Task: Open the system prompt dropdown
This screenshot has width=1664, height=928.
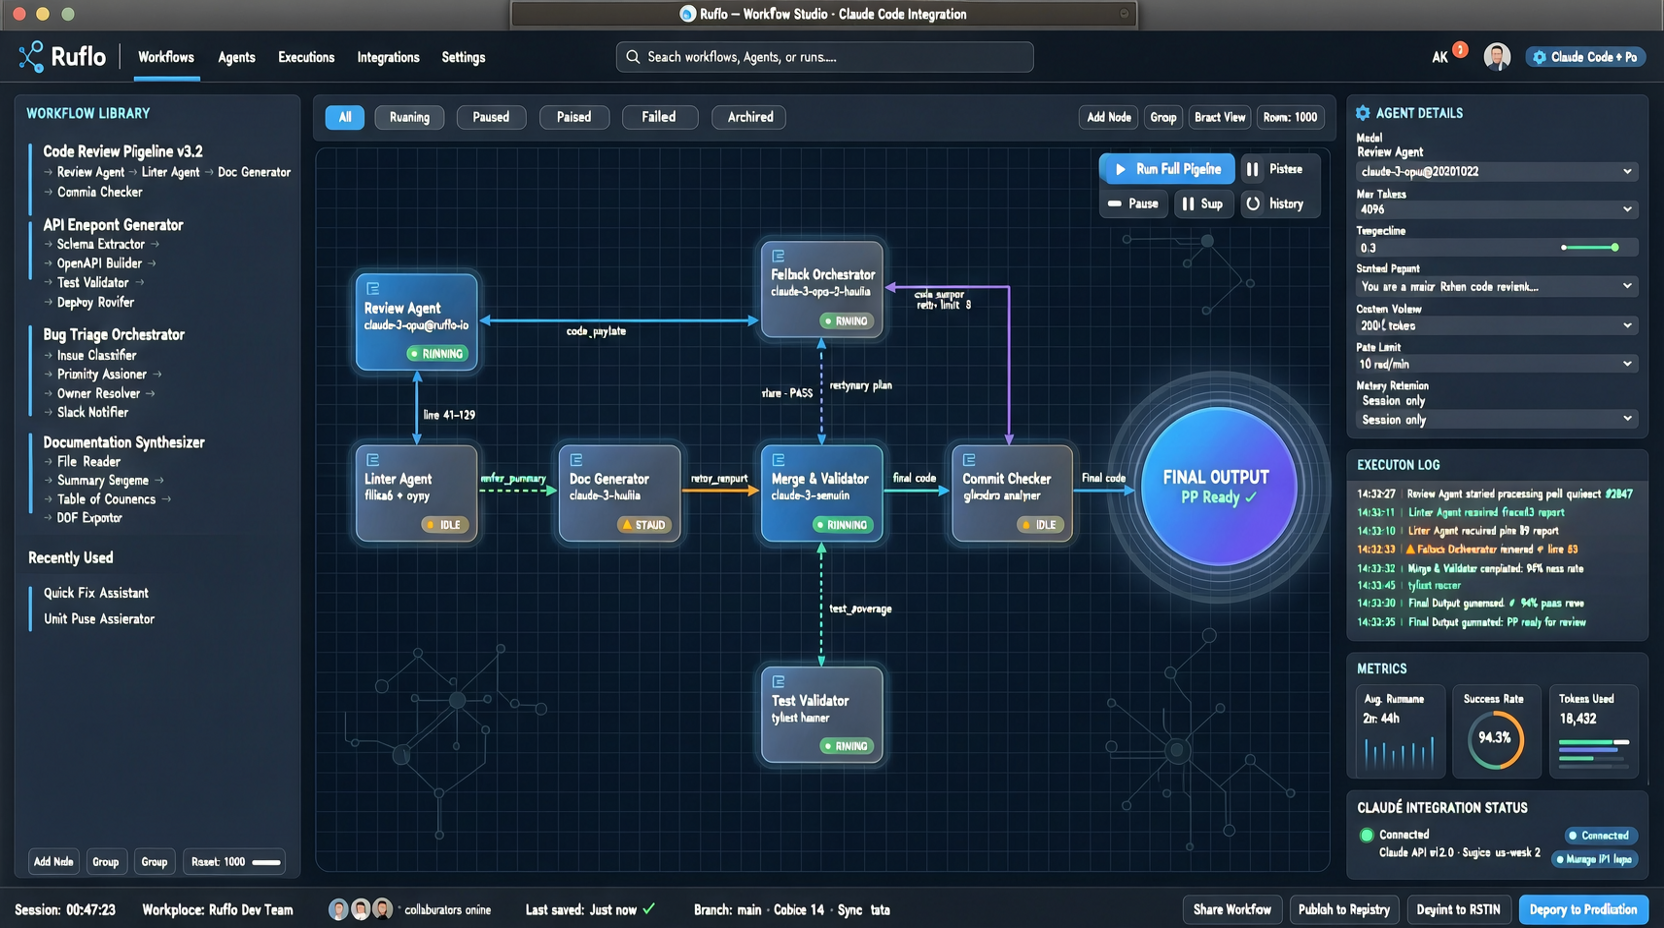Action: point(1496,287)
